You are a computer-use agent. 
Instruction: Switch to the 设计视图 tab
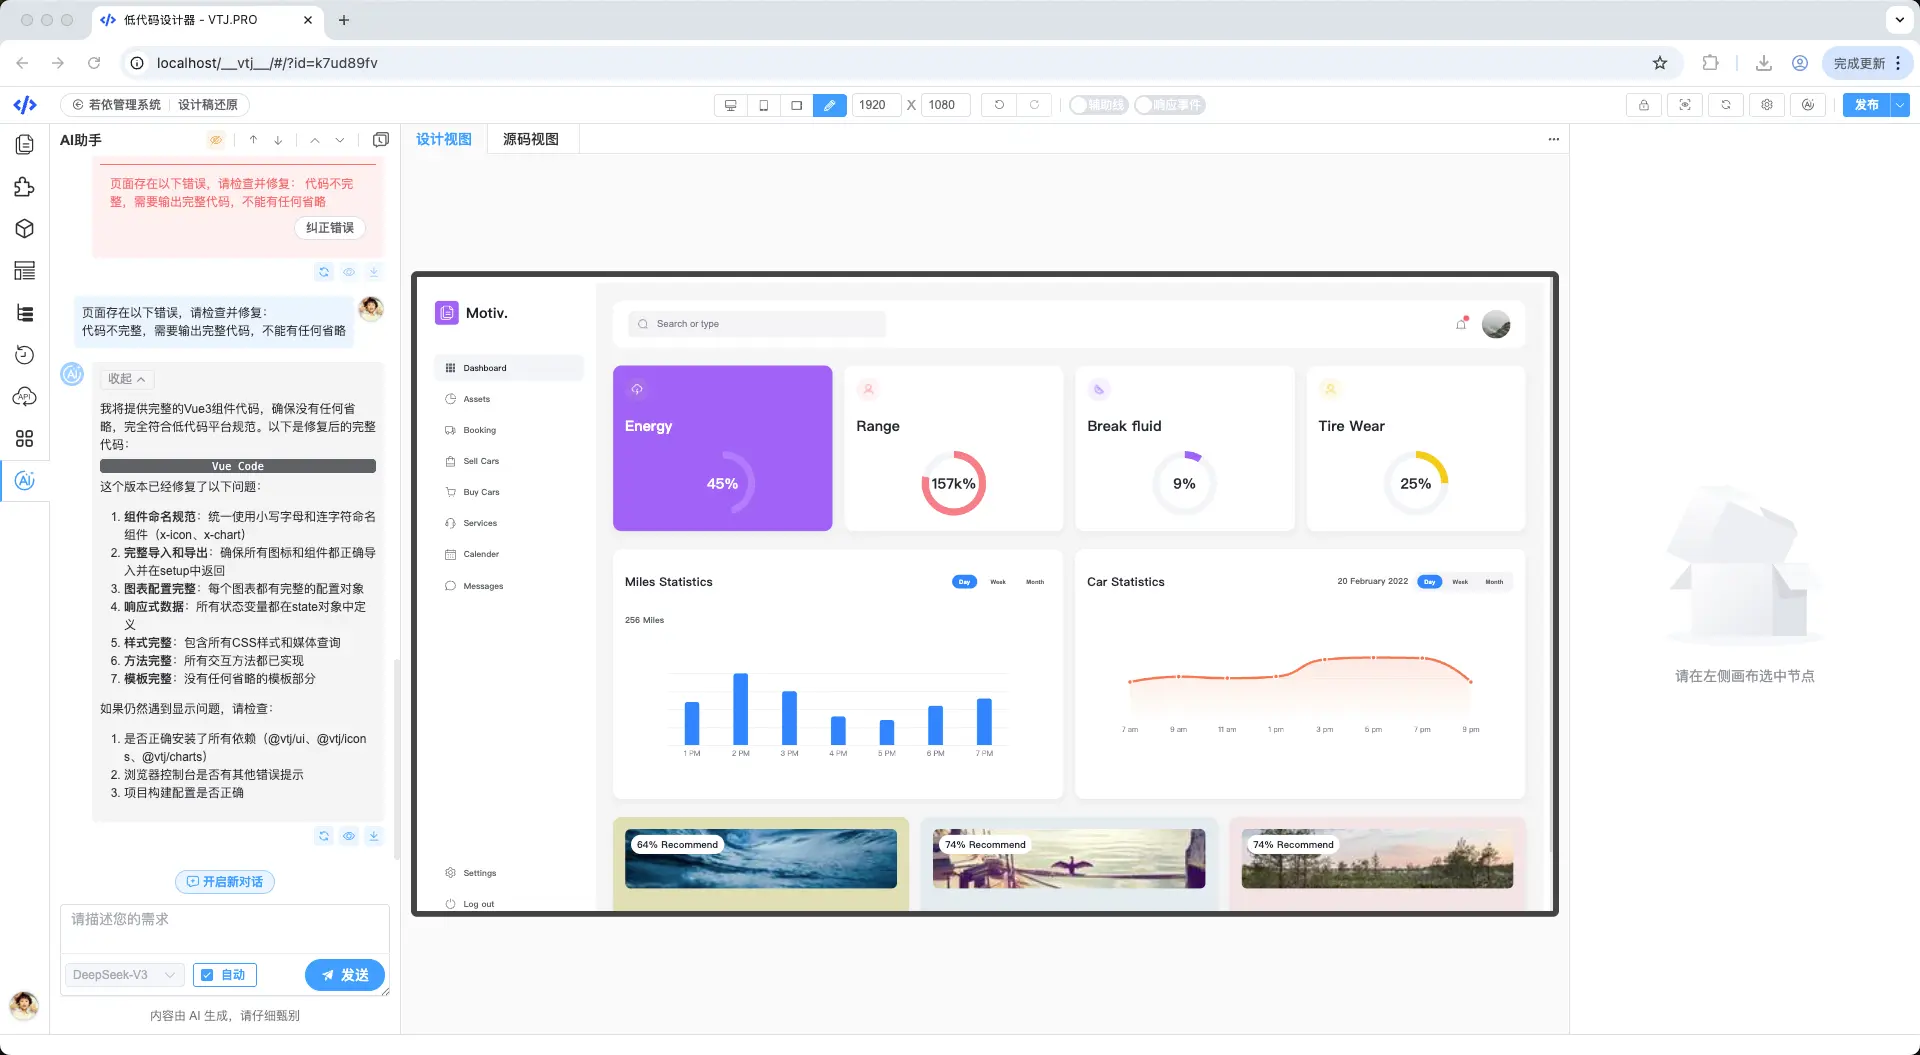coord(444,139)
